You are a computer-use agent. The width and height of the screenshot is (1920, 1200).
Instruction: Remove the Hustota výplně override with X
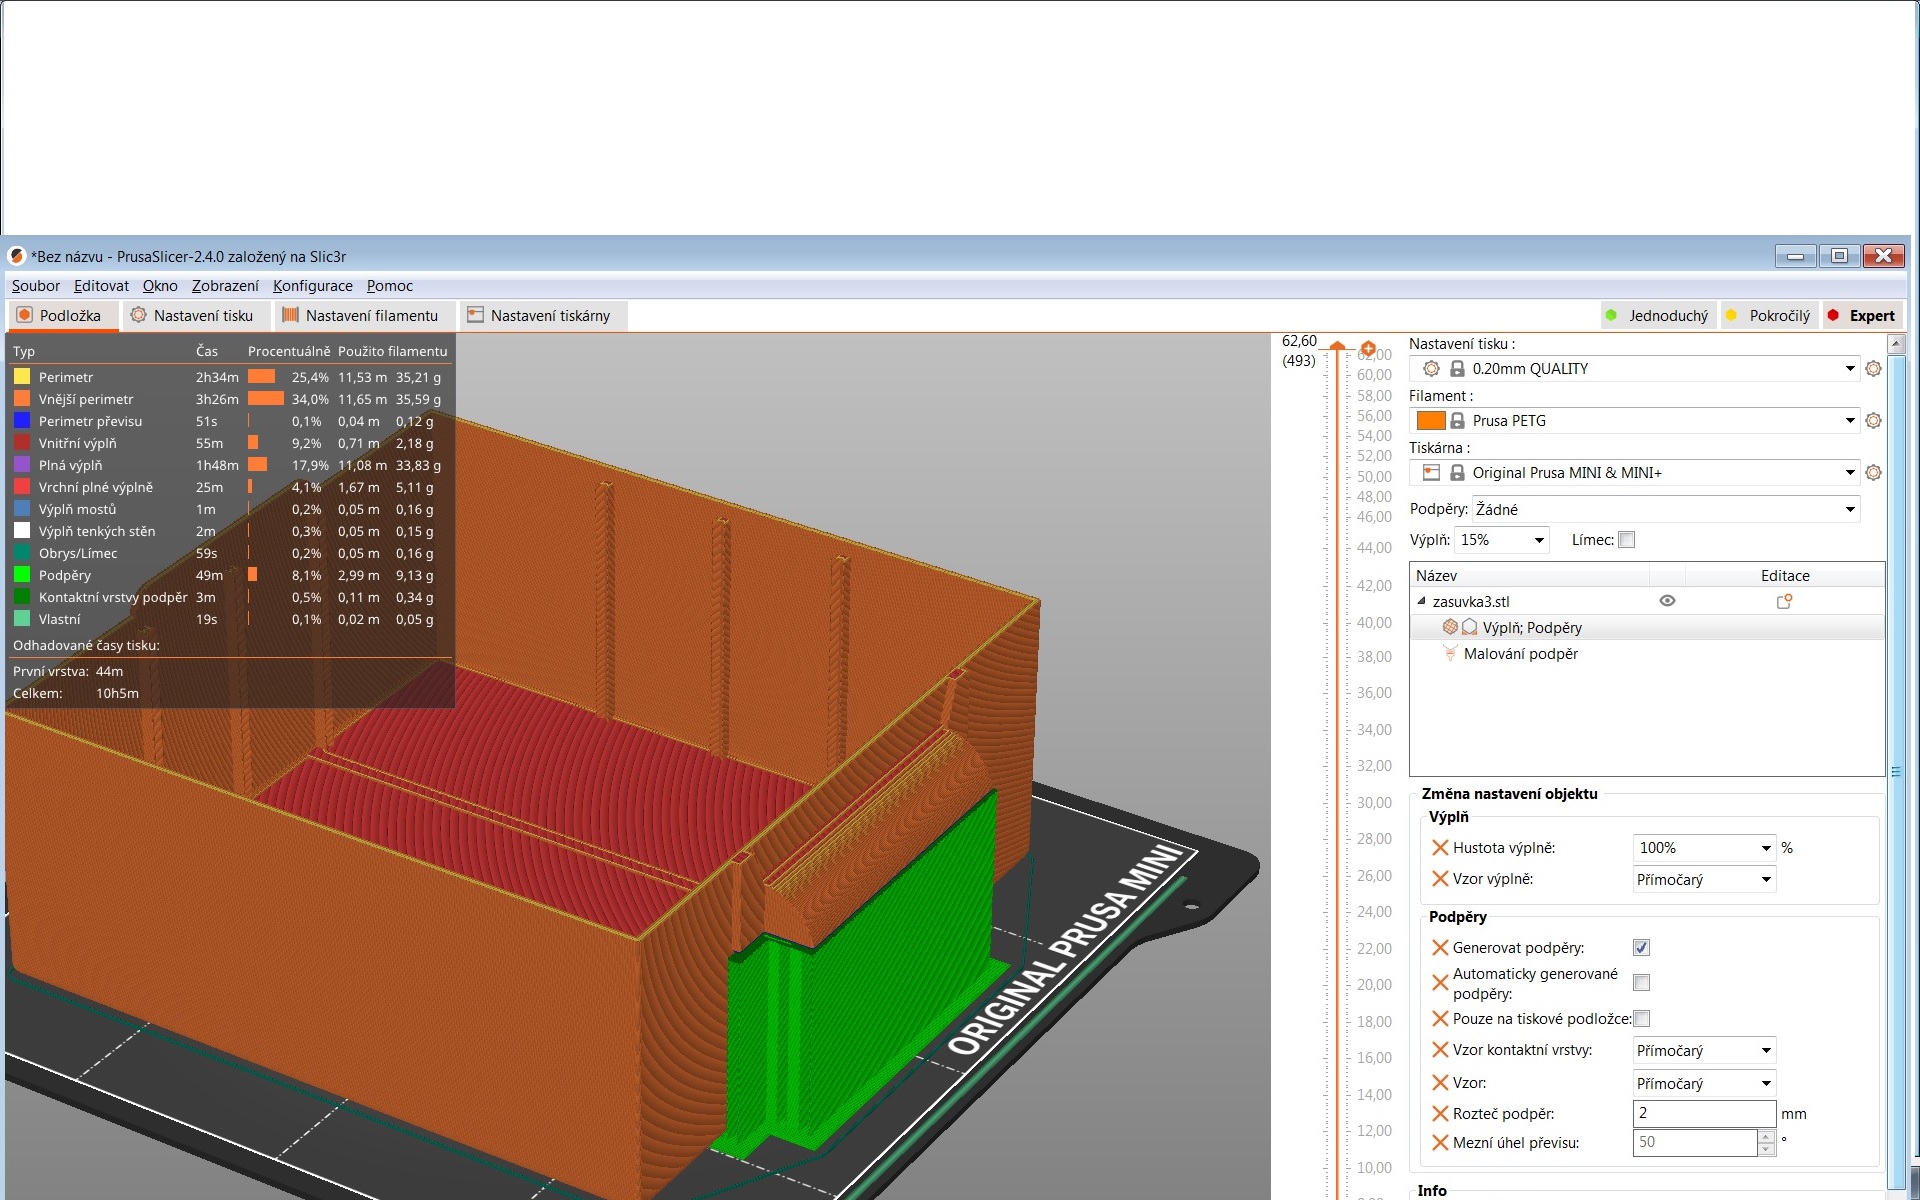(x=1440, y=848)
